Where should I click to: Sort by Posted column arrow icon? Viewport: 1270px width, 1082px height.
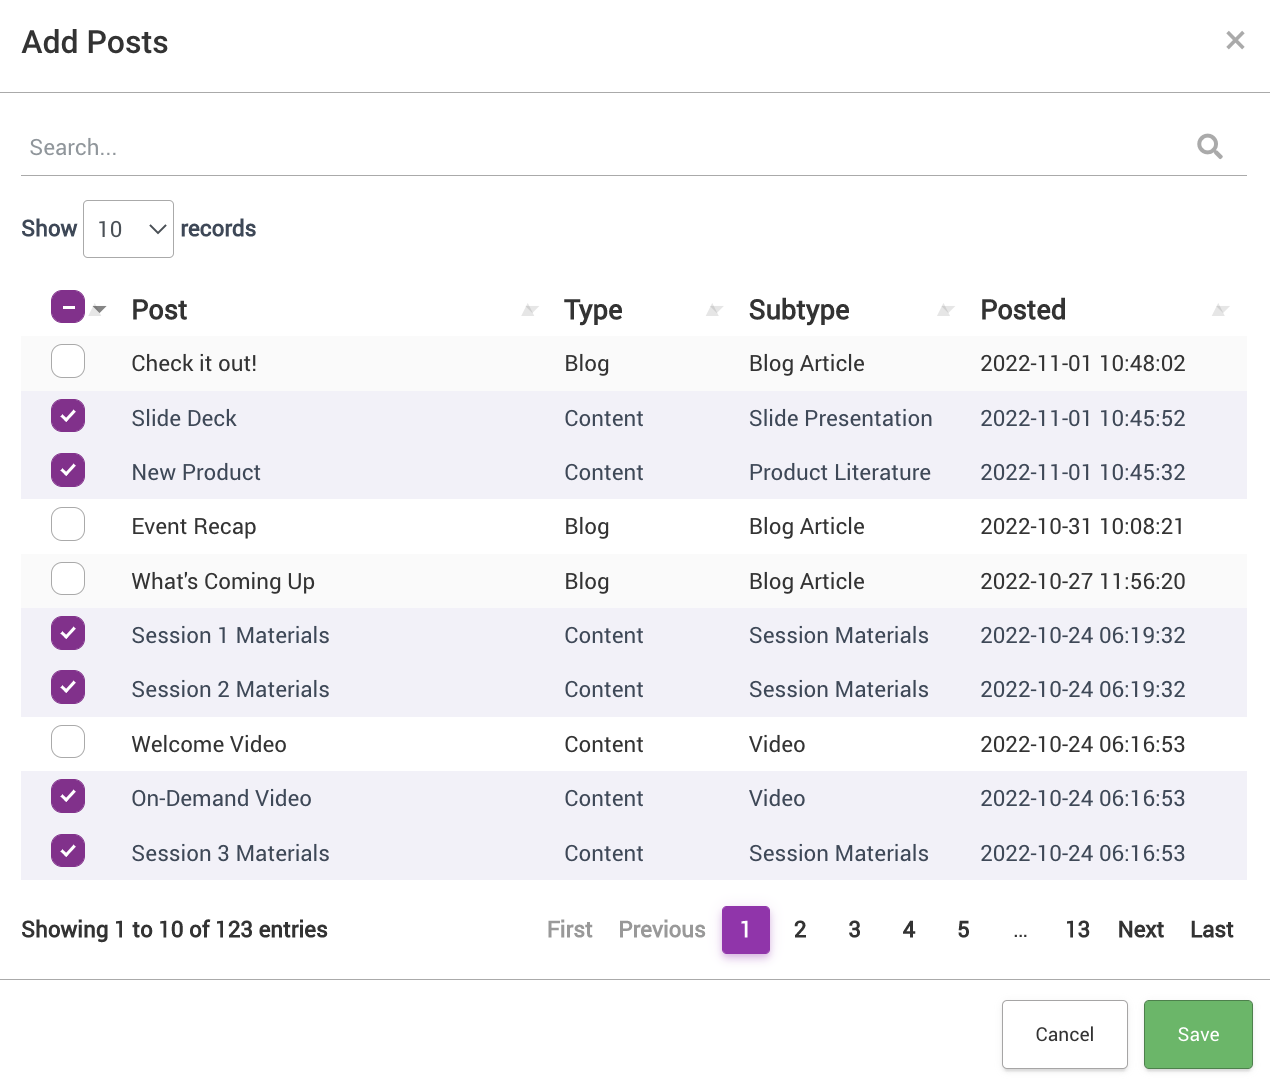tap(1220, 311)
